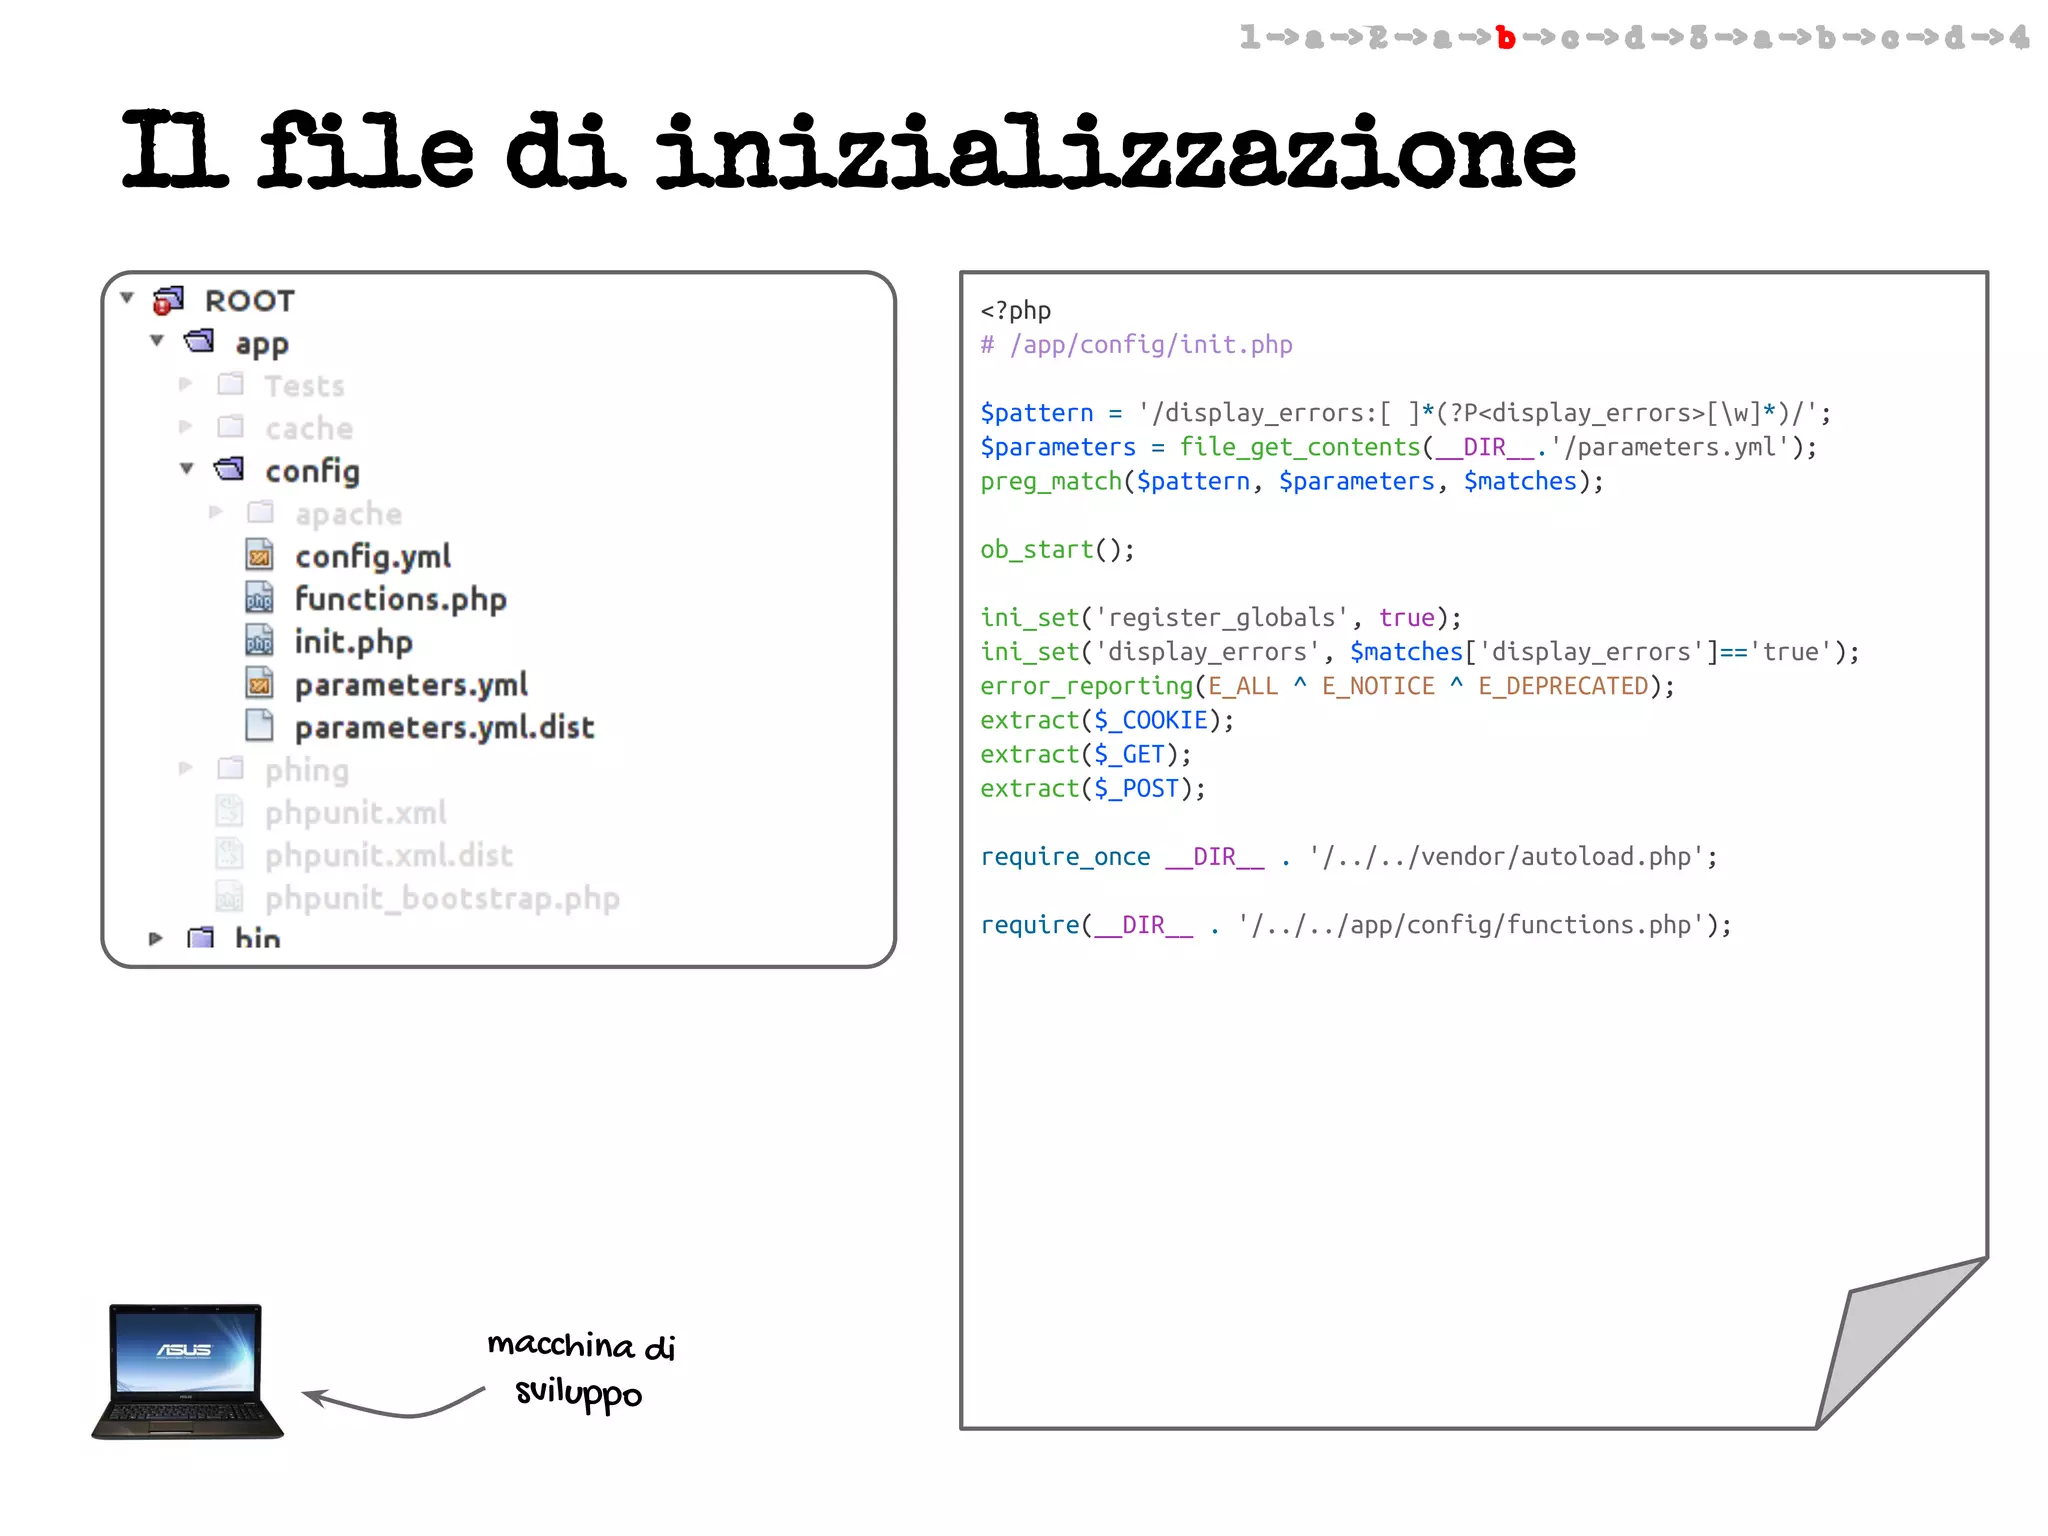This screenshot has width=2048, height=1536.
Task: Click the bin folder icon
Action: pos(200,938)
